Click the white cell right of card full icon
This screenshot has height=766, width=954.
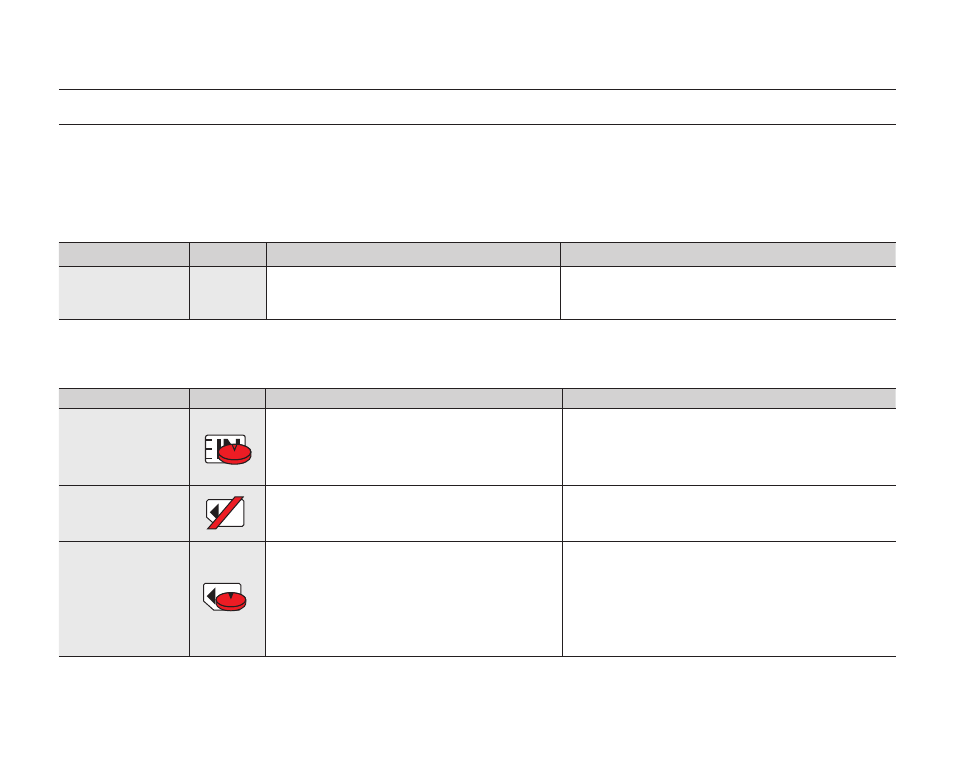click(x=414, y=599)
